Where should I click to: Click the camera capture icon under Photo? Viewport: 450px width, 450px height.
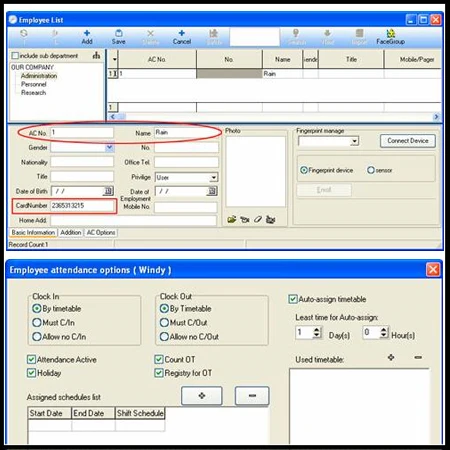point(245,219)
